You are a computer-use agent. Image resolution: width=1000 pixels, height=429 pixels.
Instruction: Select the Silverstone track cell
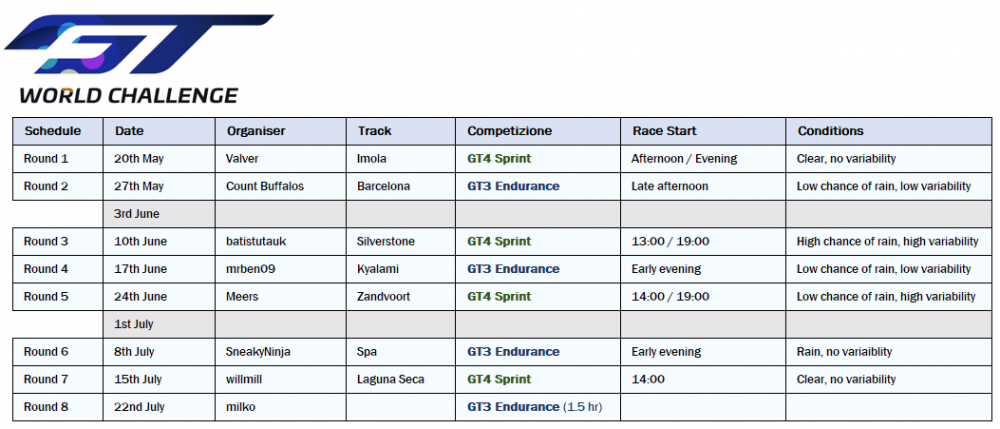(x=385, y=241)
